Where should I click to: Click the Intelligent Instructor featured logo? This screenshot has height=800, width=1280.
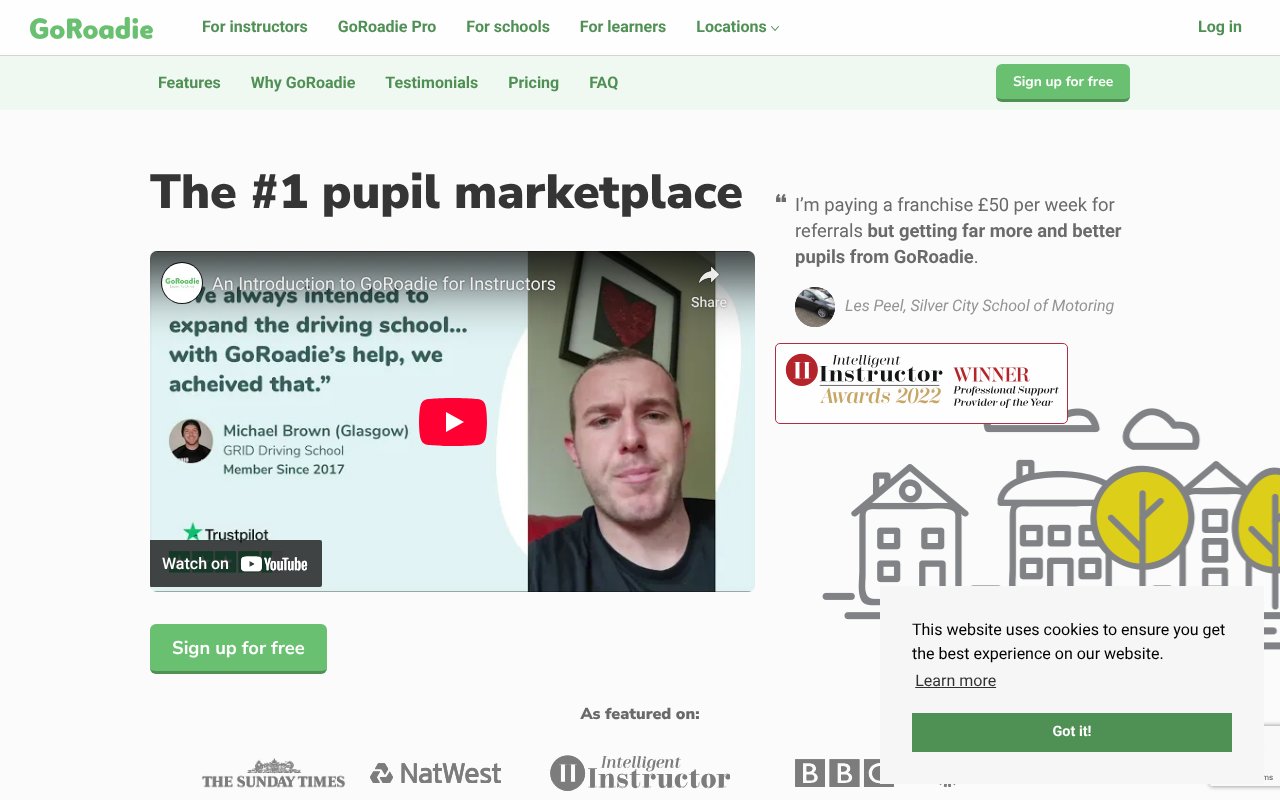click(640, 773)
